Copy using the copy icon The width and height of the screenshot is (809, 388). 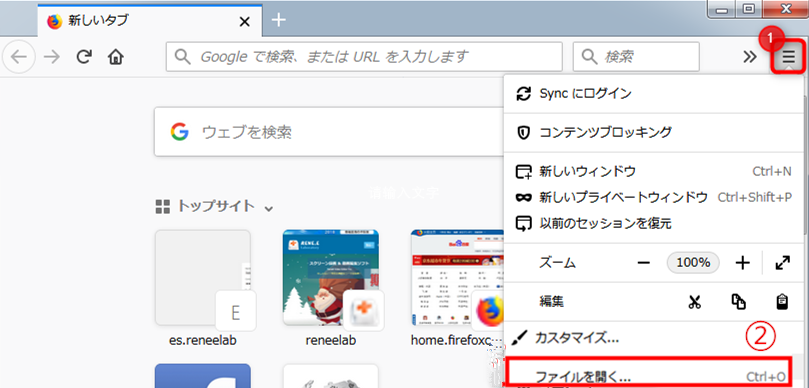[x=739, y=302]
